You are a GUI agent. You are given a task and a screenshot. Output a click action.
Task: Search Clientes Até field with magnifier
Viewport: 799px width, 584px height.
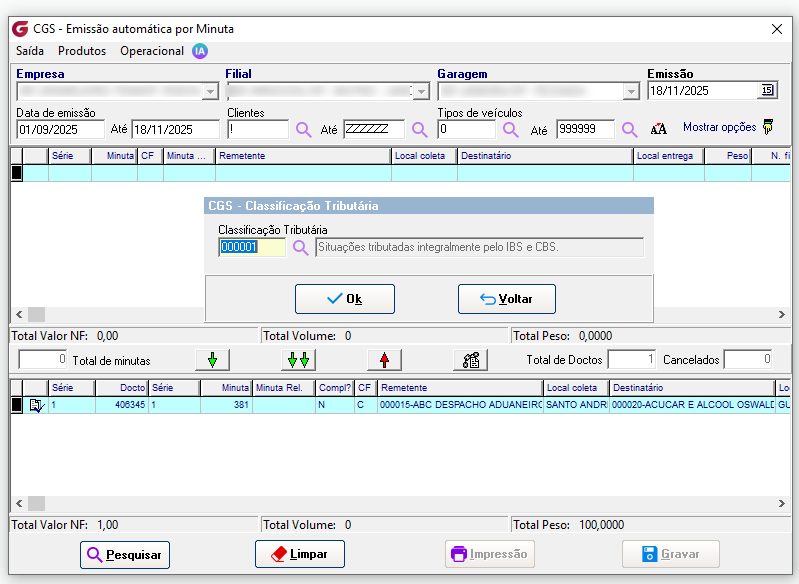[420, 129]
